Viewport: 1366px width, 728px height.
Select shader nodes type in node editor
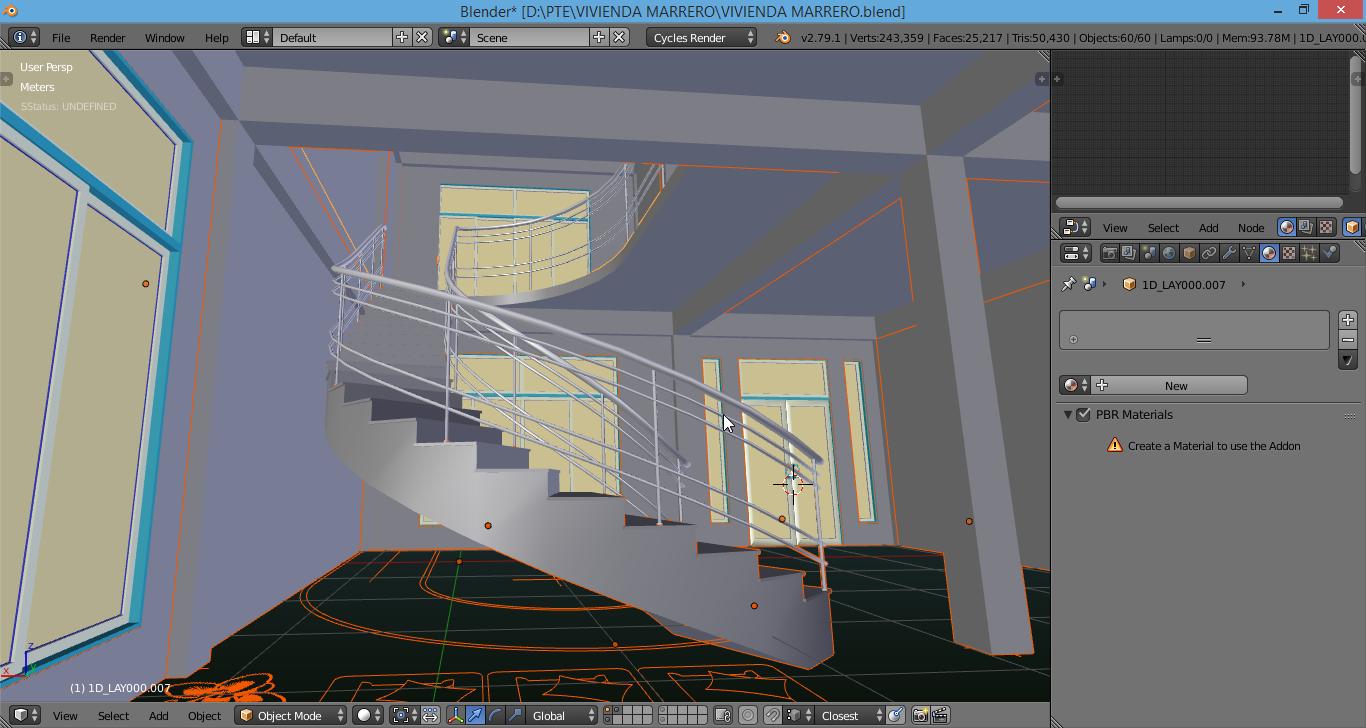coord(1287,227)
